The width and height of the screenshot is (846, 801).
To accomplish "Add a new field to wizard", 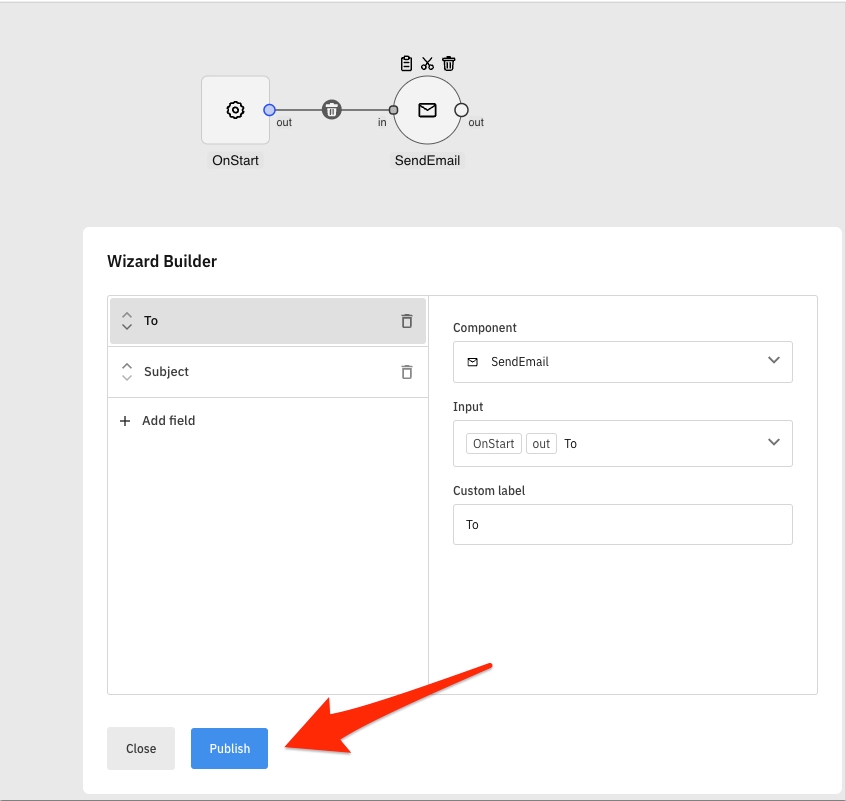I will click(158, 421).
